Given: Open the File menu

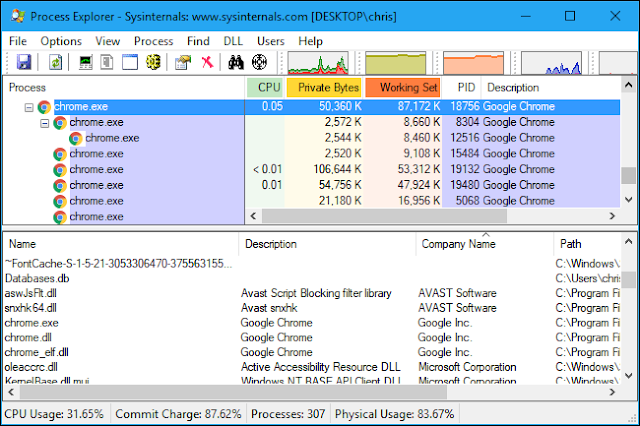Looking at the screenshot, I should click(x=18, y=41).
